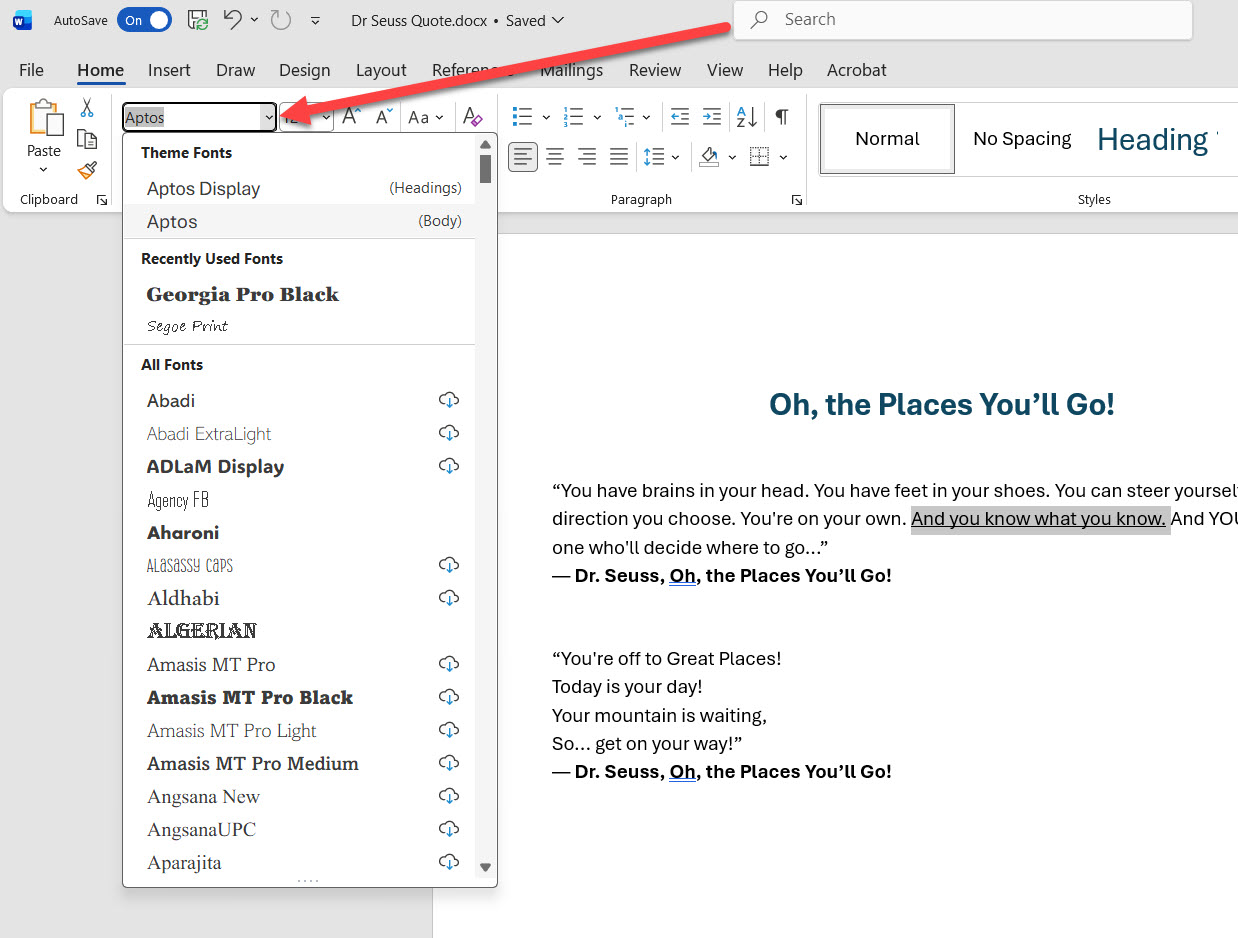Choose Aptos Display headings font
Screen dimensions: 1238x938
pos(299,188)
